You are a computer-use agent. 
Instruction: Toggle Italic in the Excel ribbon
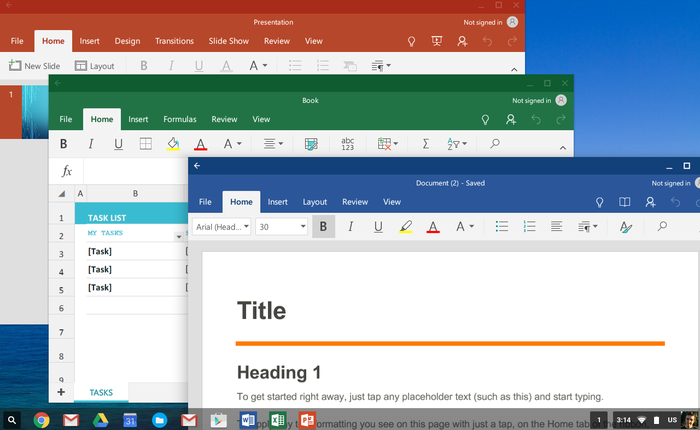tap(91, 144)
